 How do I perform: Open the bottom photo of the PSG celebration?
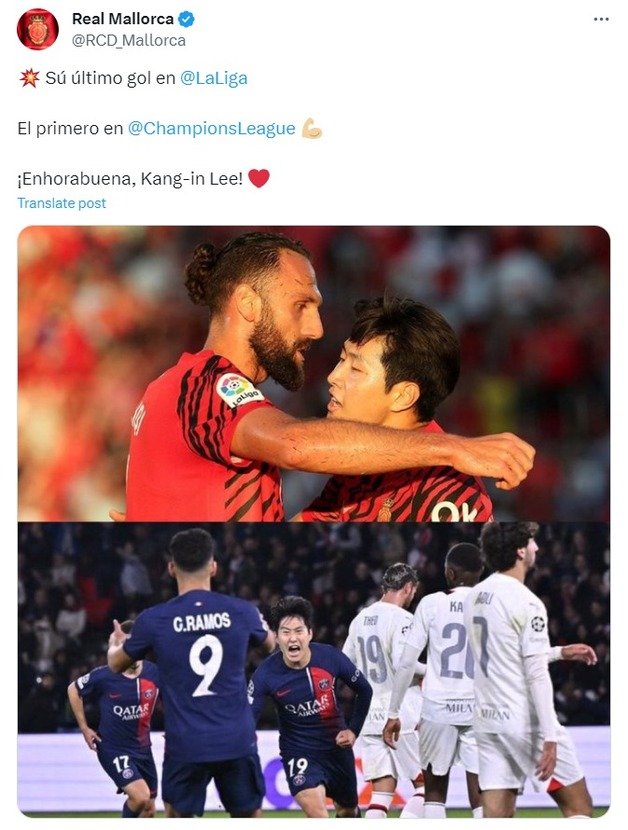tap(313, 670)
